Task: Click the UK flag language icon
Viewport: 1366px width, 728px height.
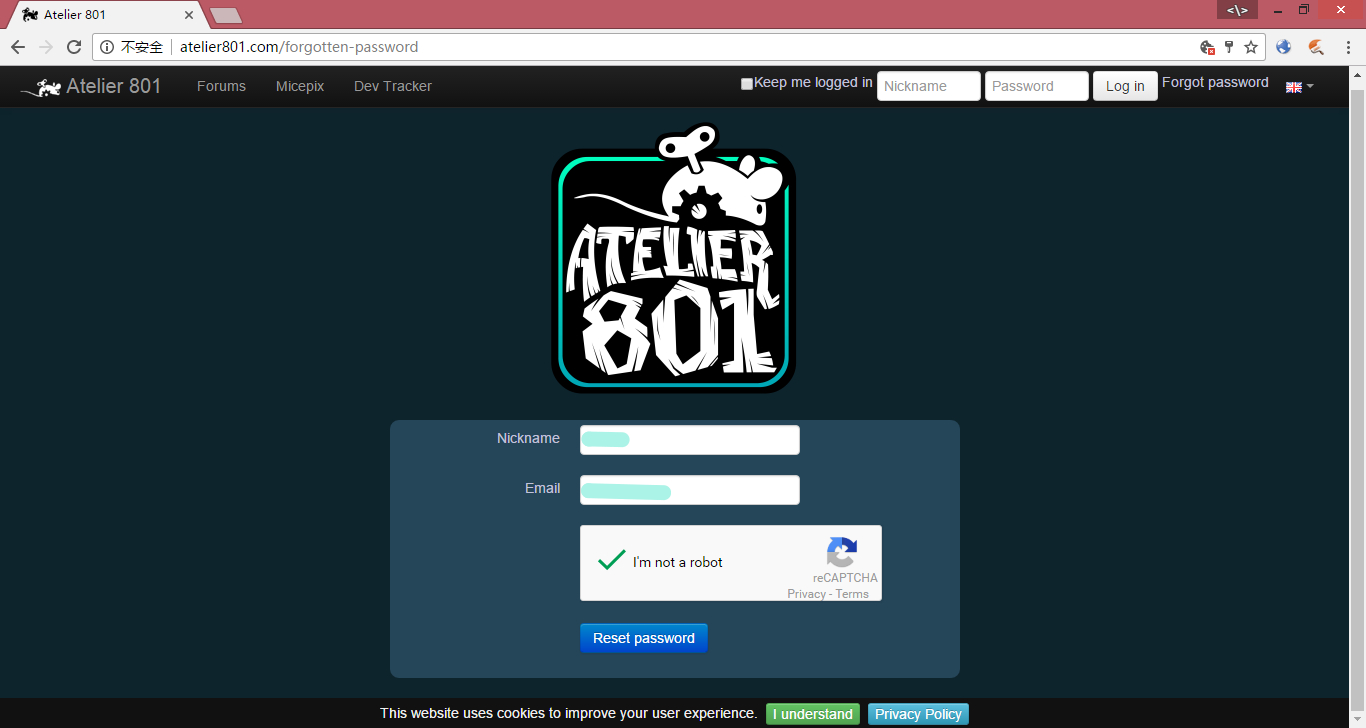Action: pos(1293,87)
